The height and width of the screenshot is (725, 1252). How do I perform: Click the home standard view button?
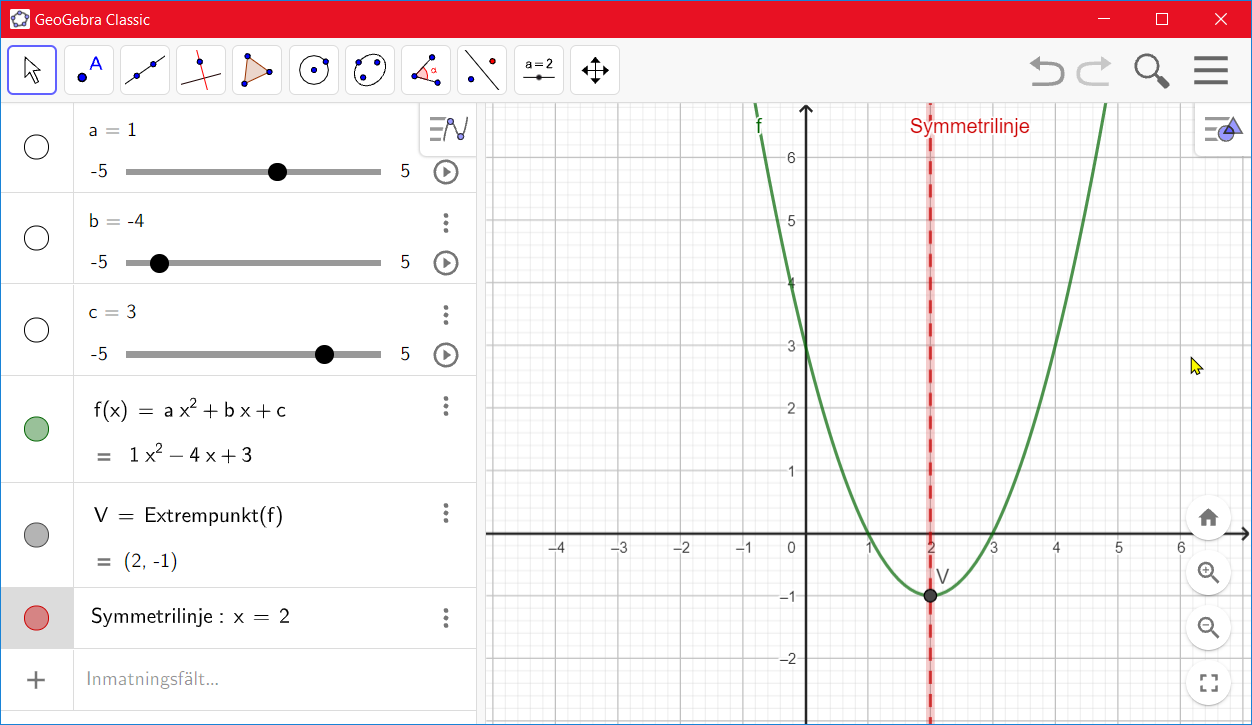1208,517
